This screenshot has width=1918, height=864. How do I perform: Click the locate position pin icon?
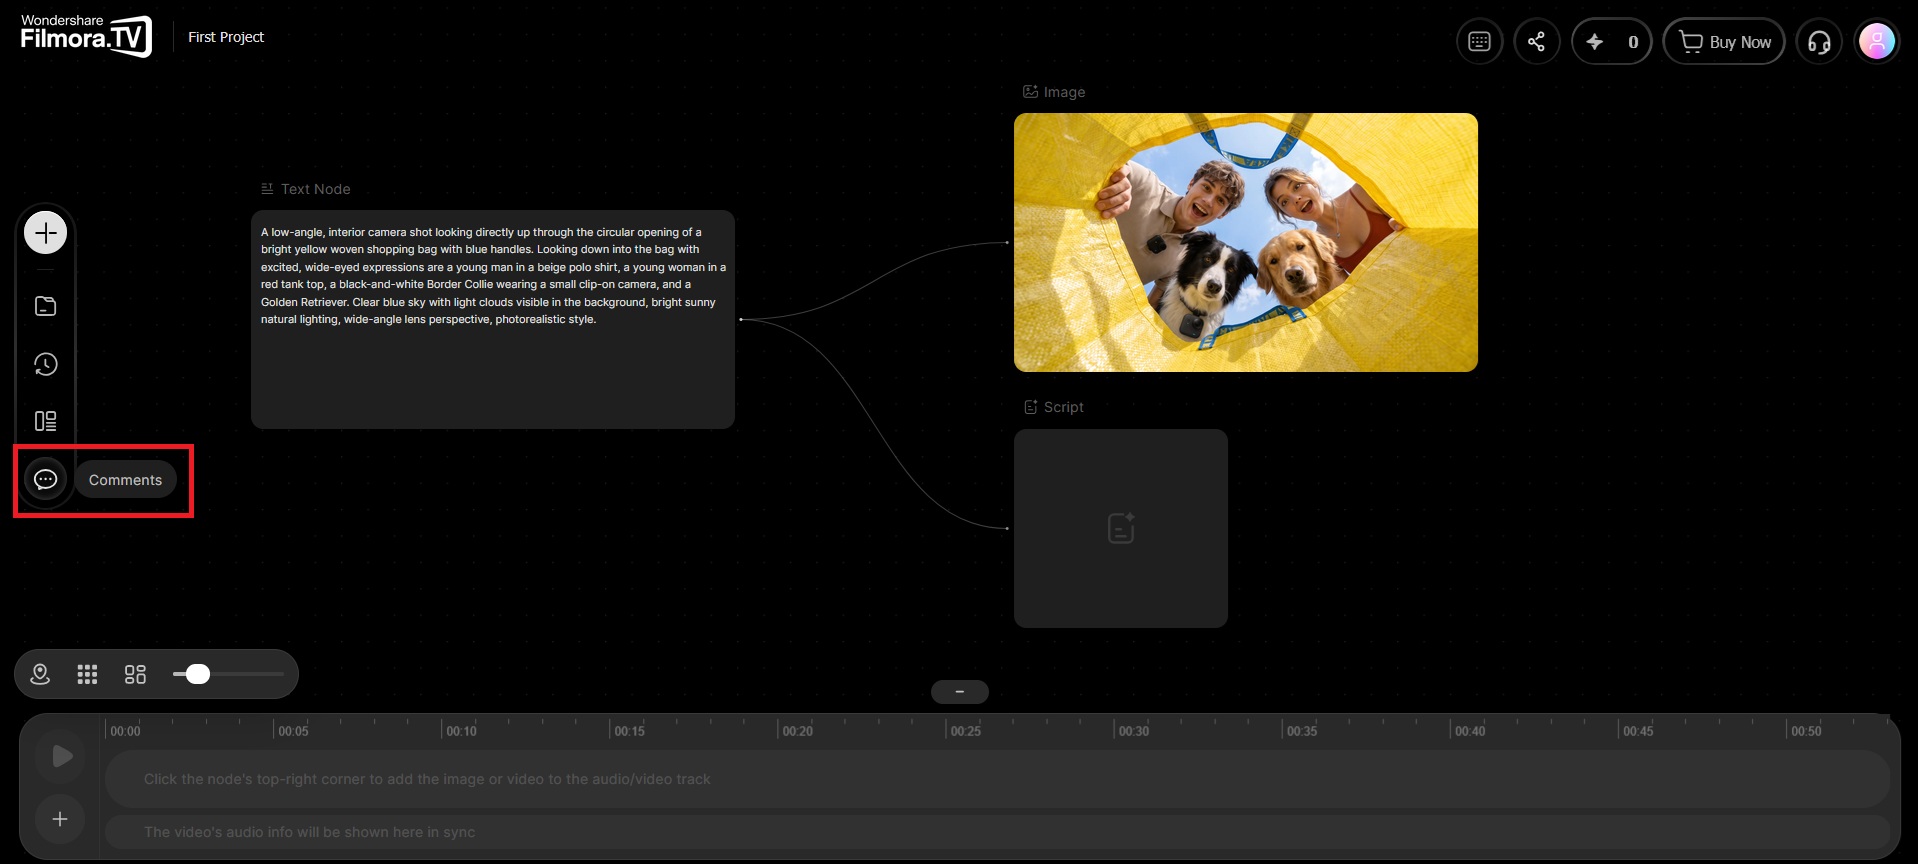(x=40, y=674)
